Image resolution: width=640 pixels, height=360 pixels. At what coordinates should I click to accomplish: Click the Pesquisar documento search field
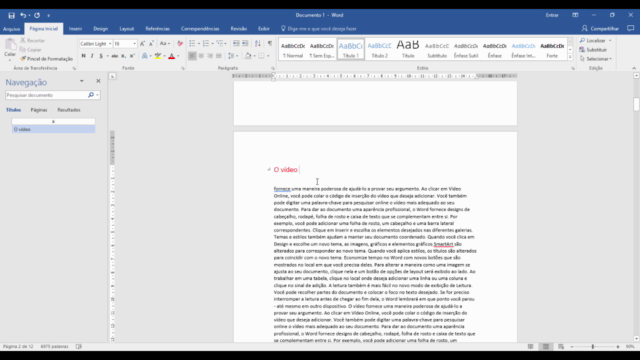(x=47, y=95)
